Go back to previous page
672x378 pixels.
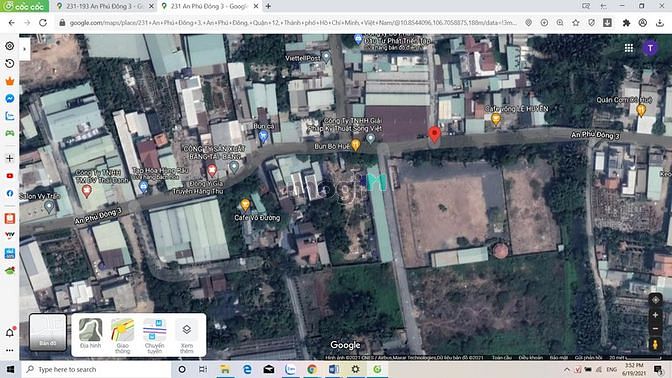(12, 23)
